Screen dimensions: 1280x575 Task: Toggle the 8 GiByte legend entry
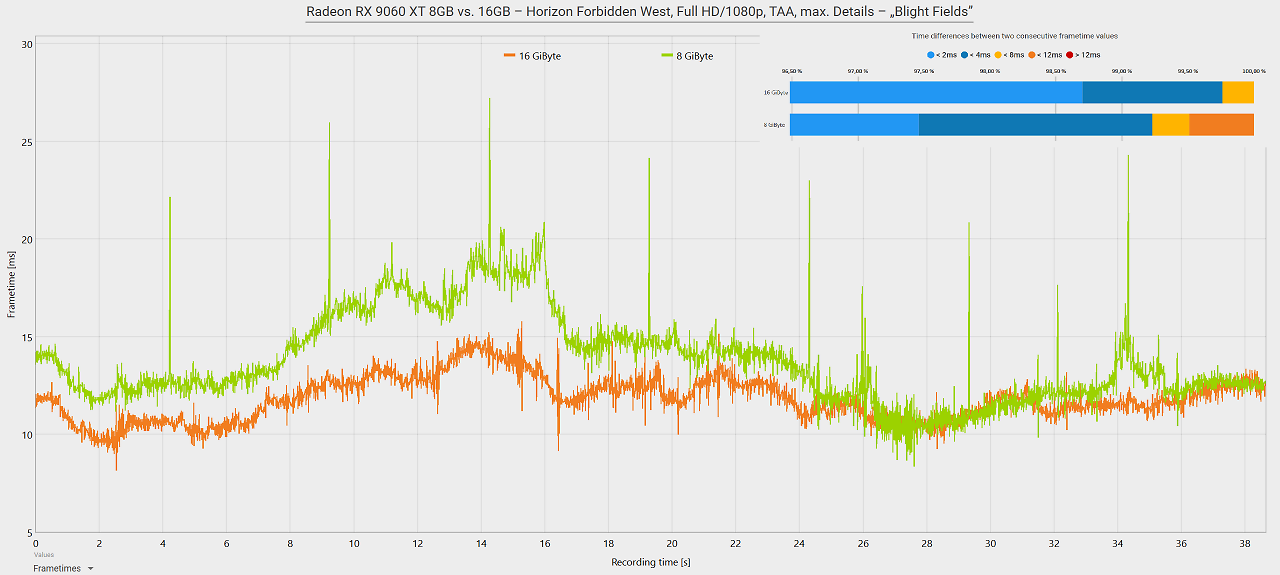[688, 56]
